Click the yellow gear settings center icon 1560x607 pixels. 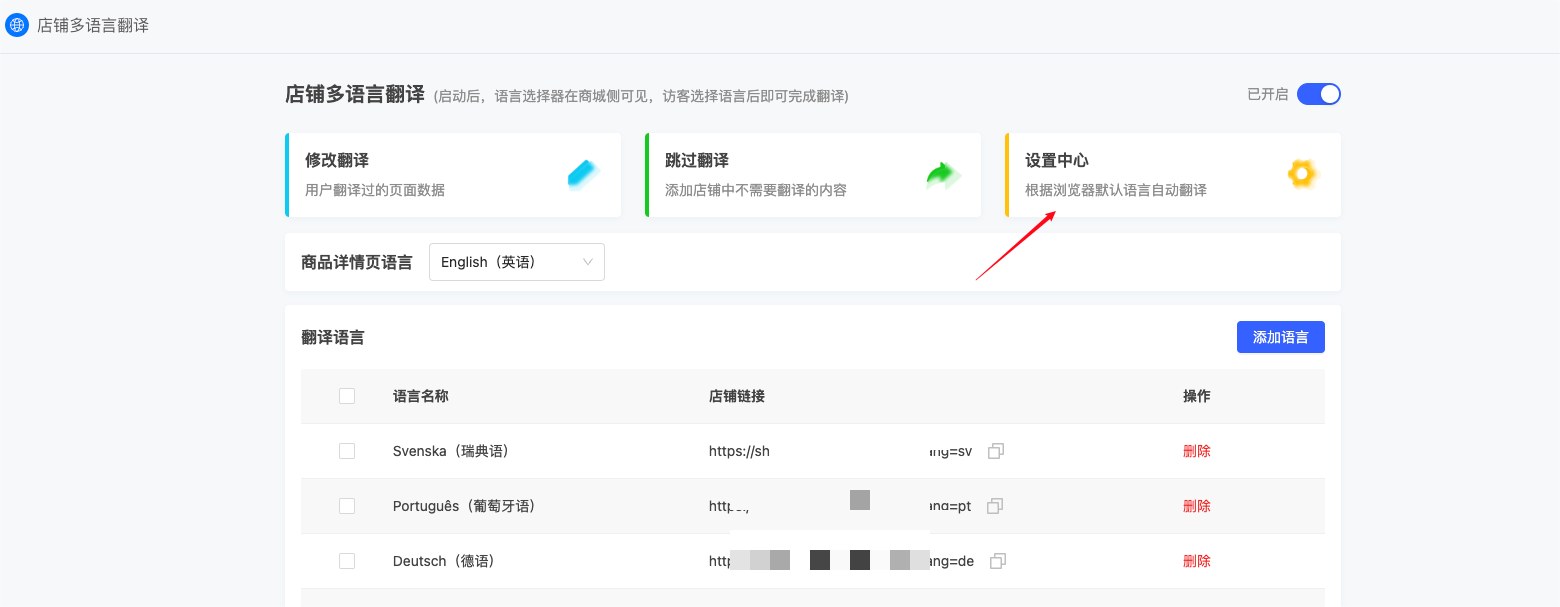[x=1301, y=175]
